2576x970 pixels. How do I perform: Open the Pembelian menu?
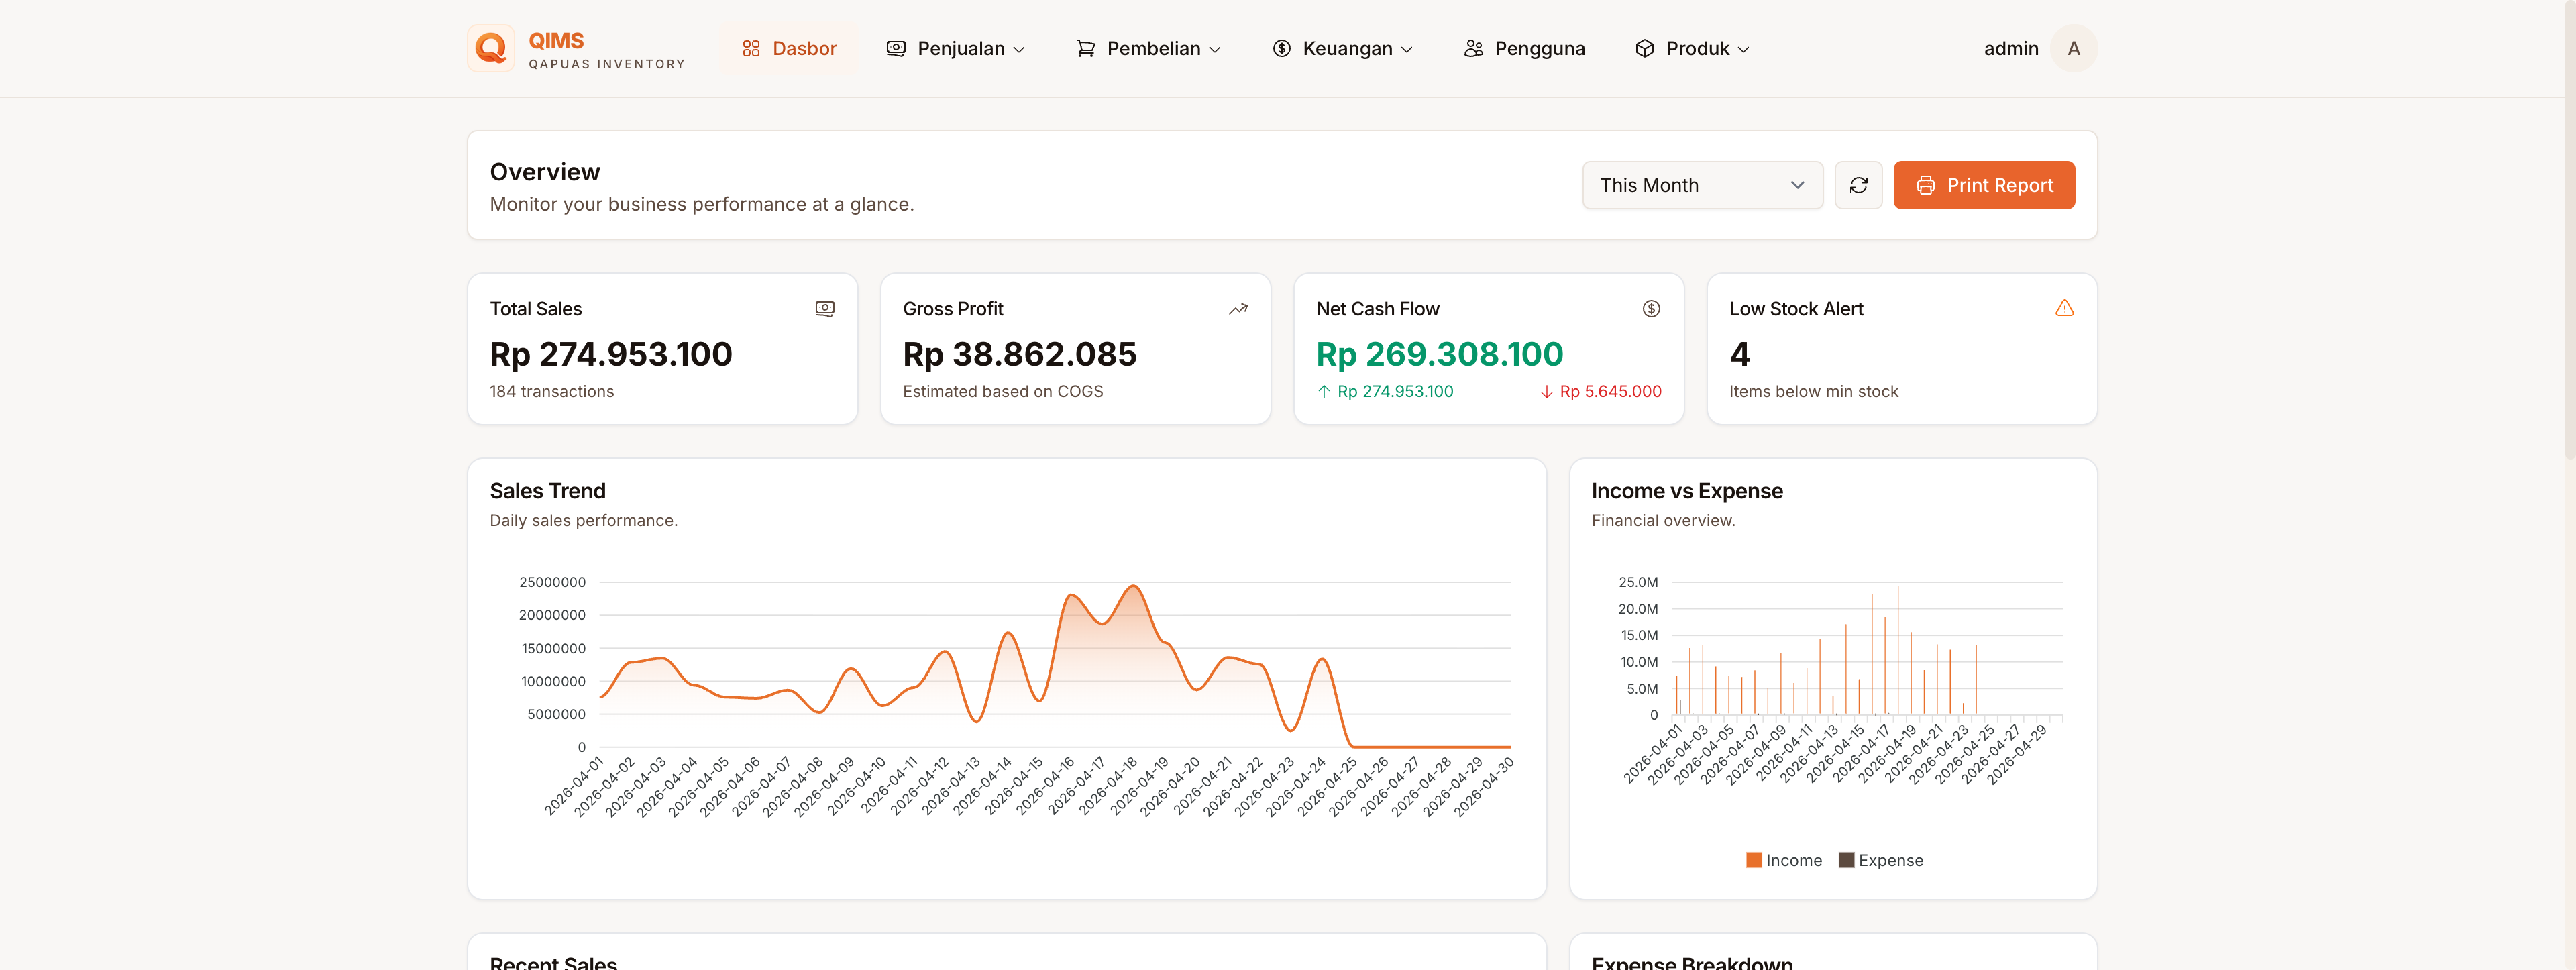tap(1148, 48)
